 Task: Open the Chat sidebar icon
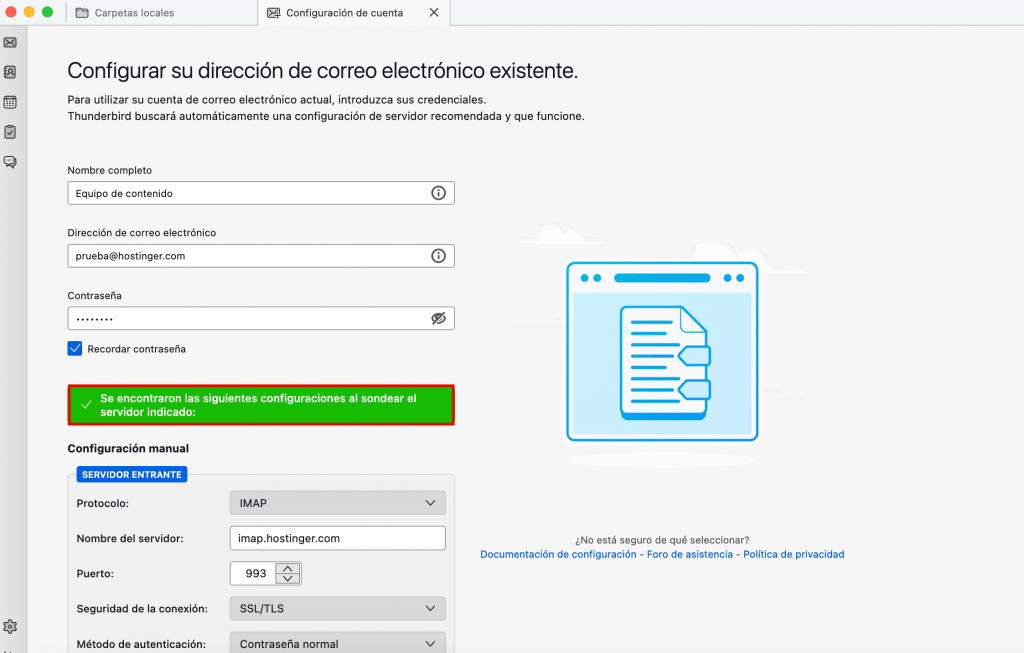(10, 162)
